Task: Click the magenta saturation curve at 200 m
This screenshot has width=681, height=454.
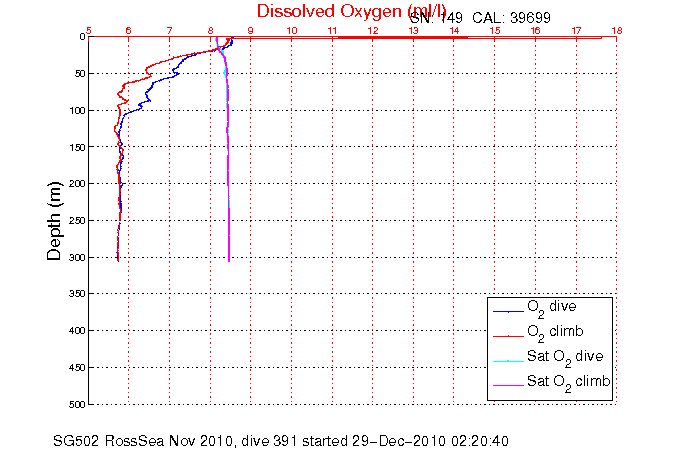Action: tap(229, 184)
